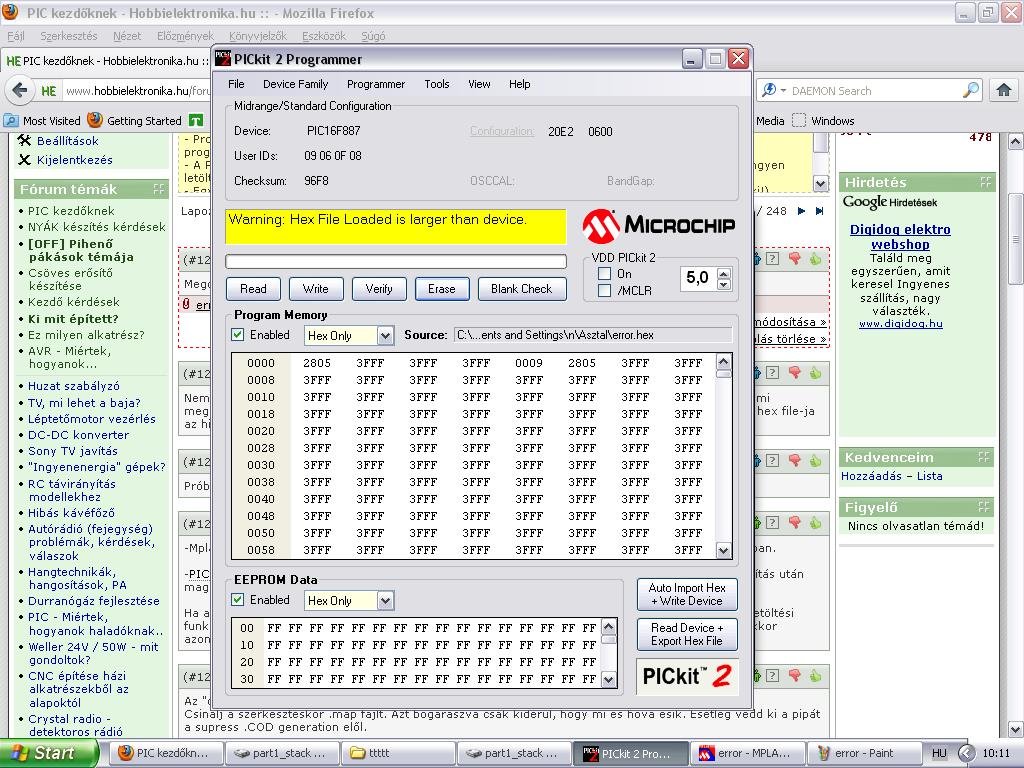
Task: Open the Device Family menu
Action: (295, 84)
